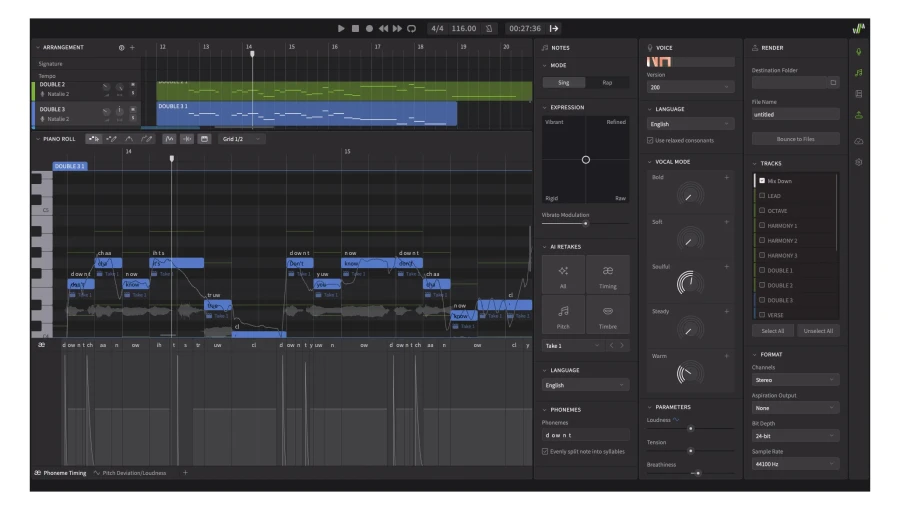
Task: Select the pitch pencil draw tool
Action: (x=147, y=139)
